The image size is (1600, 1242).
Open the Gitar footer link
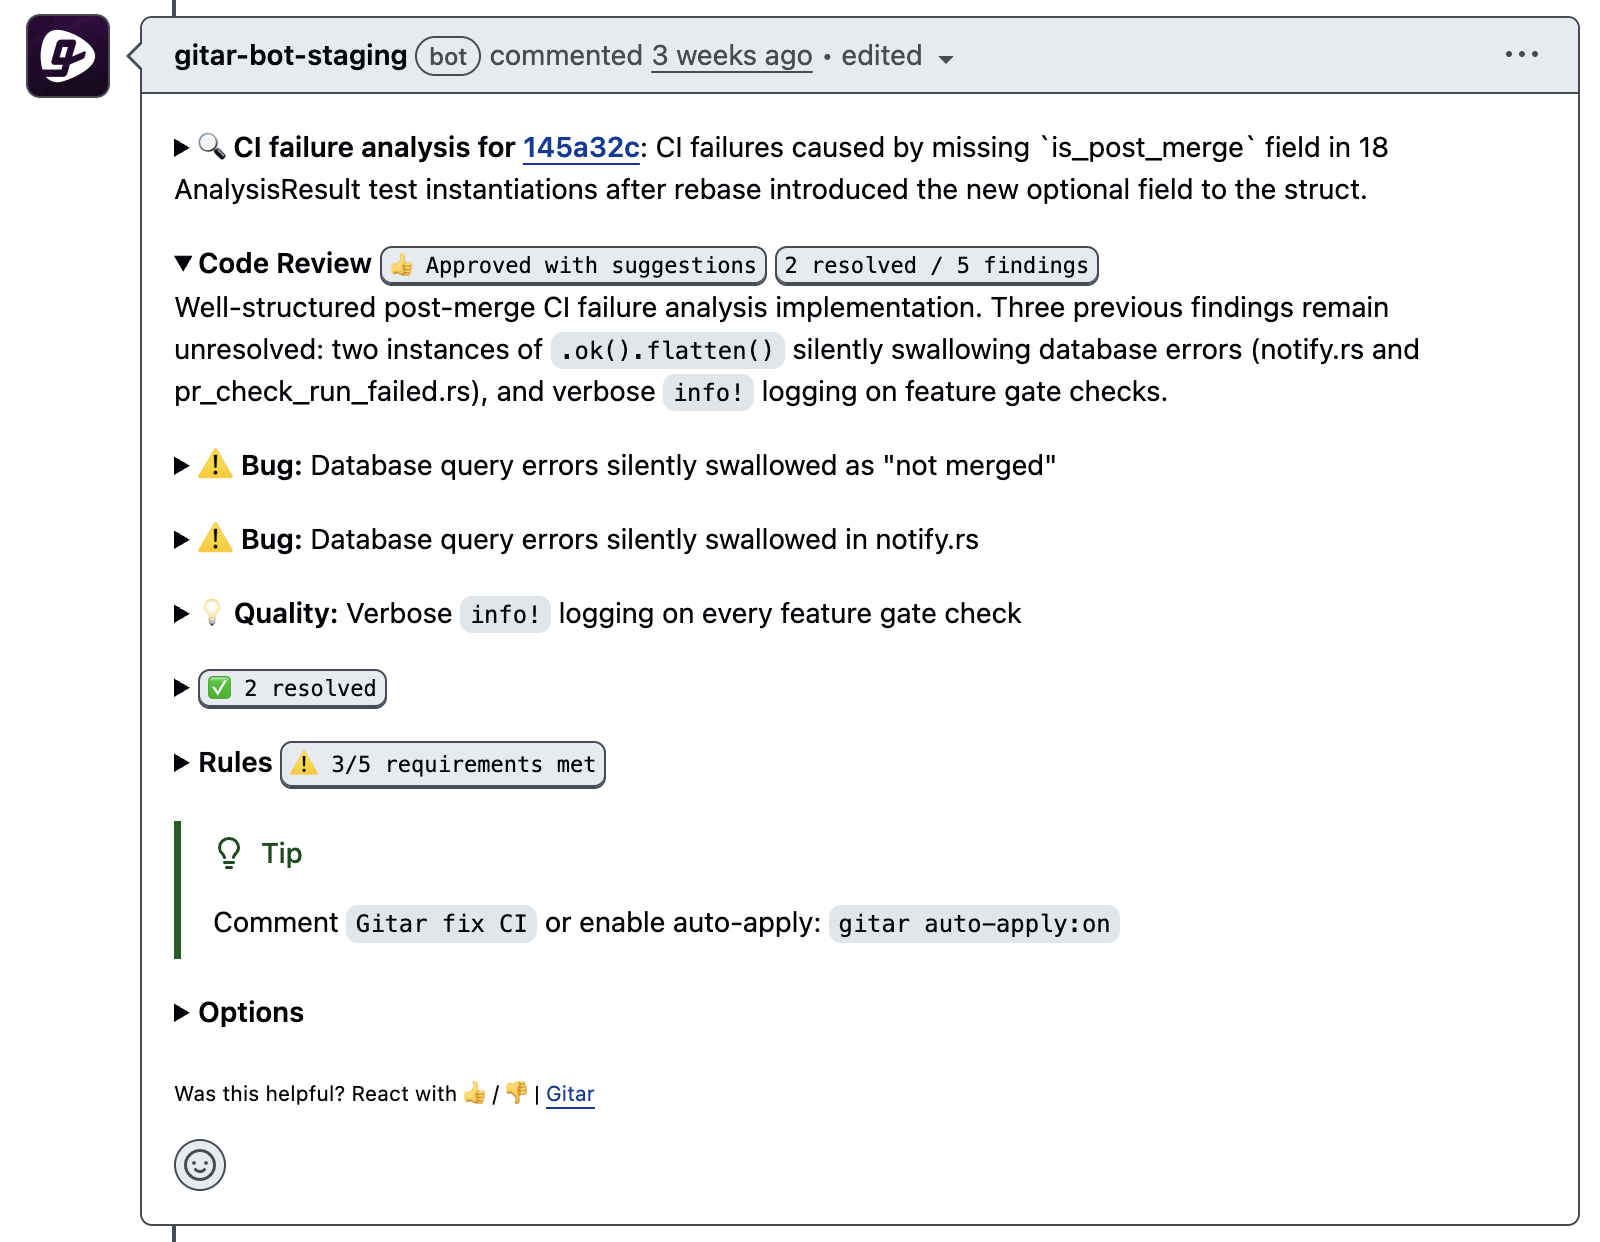570,1094
